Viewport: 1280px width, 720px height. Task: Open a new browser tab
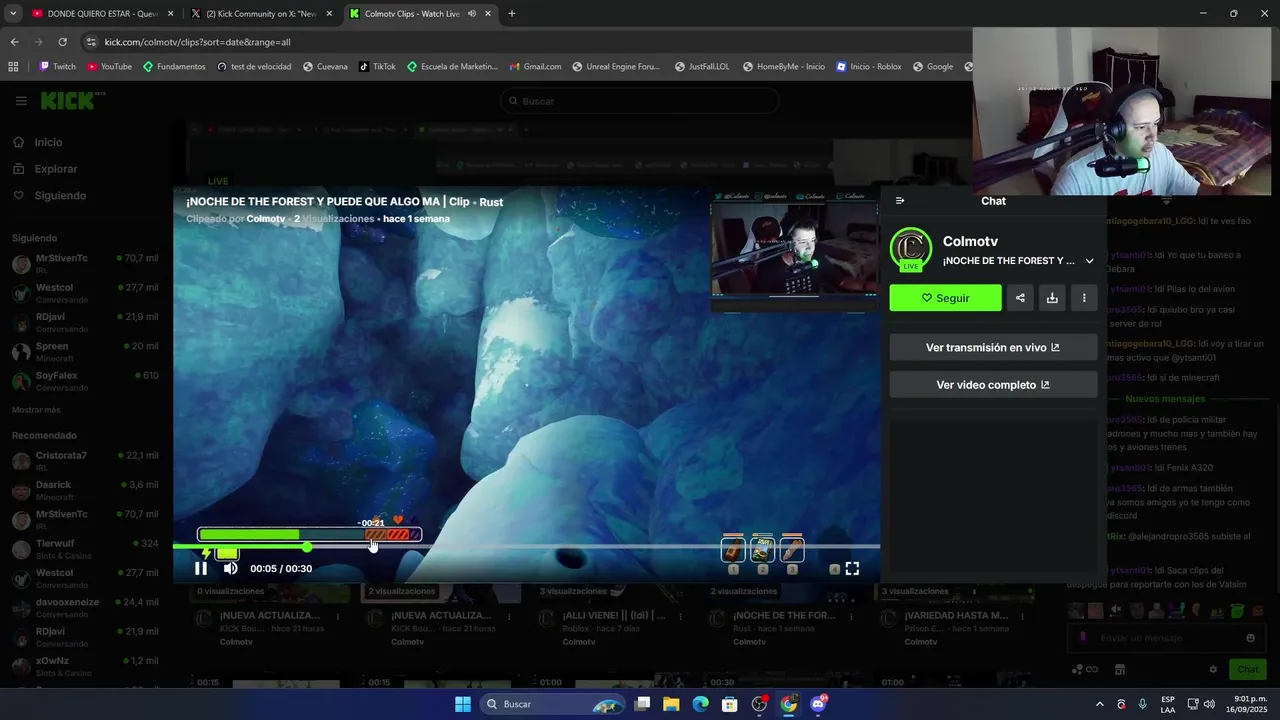point(512,14)
